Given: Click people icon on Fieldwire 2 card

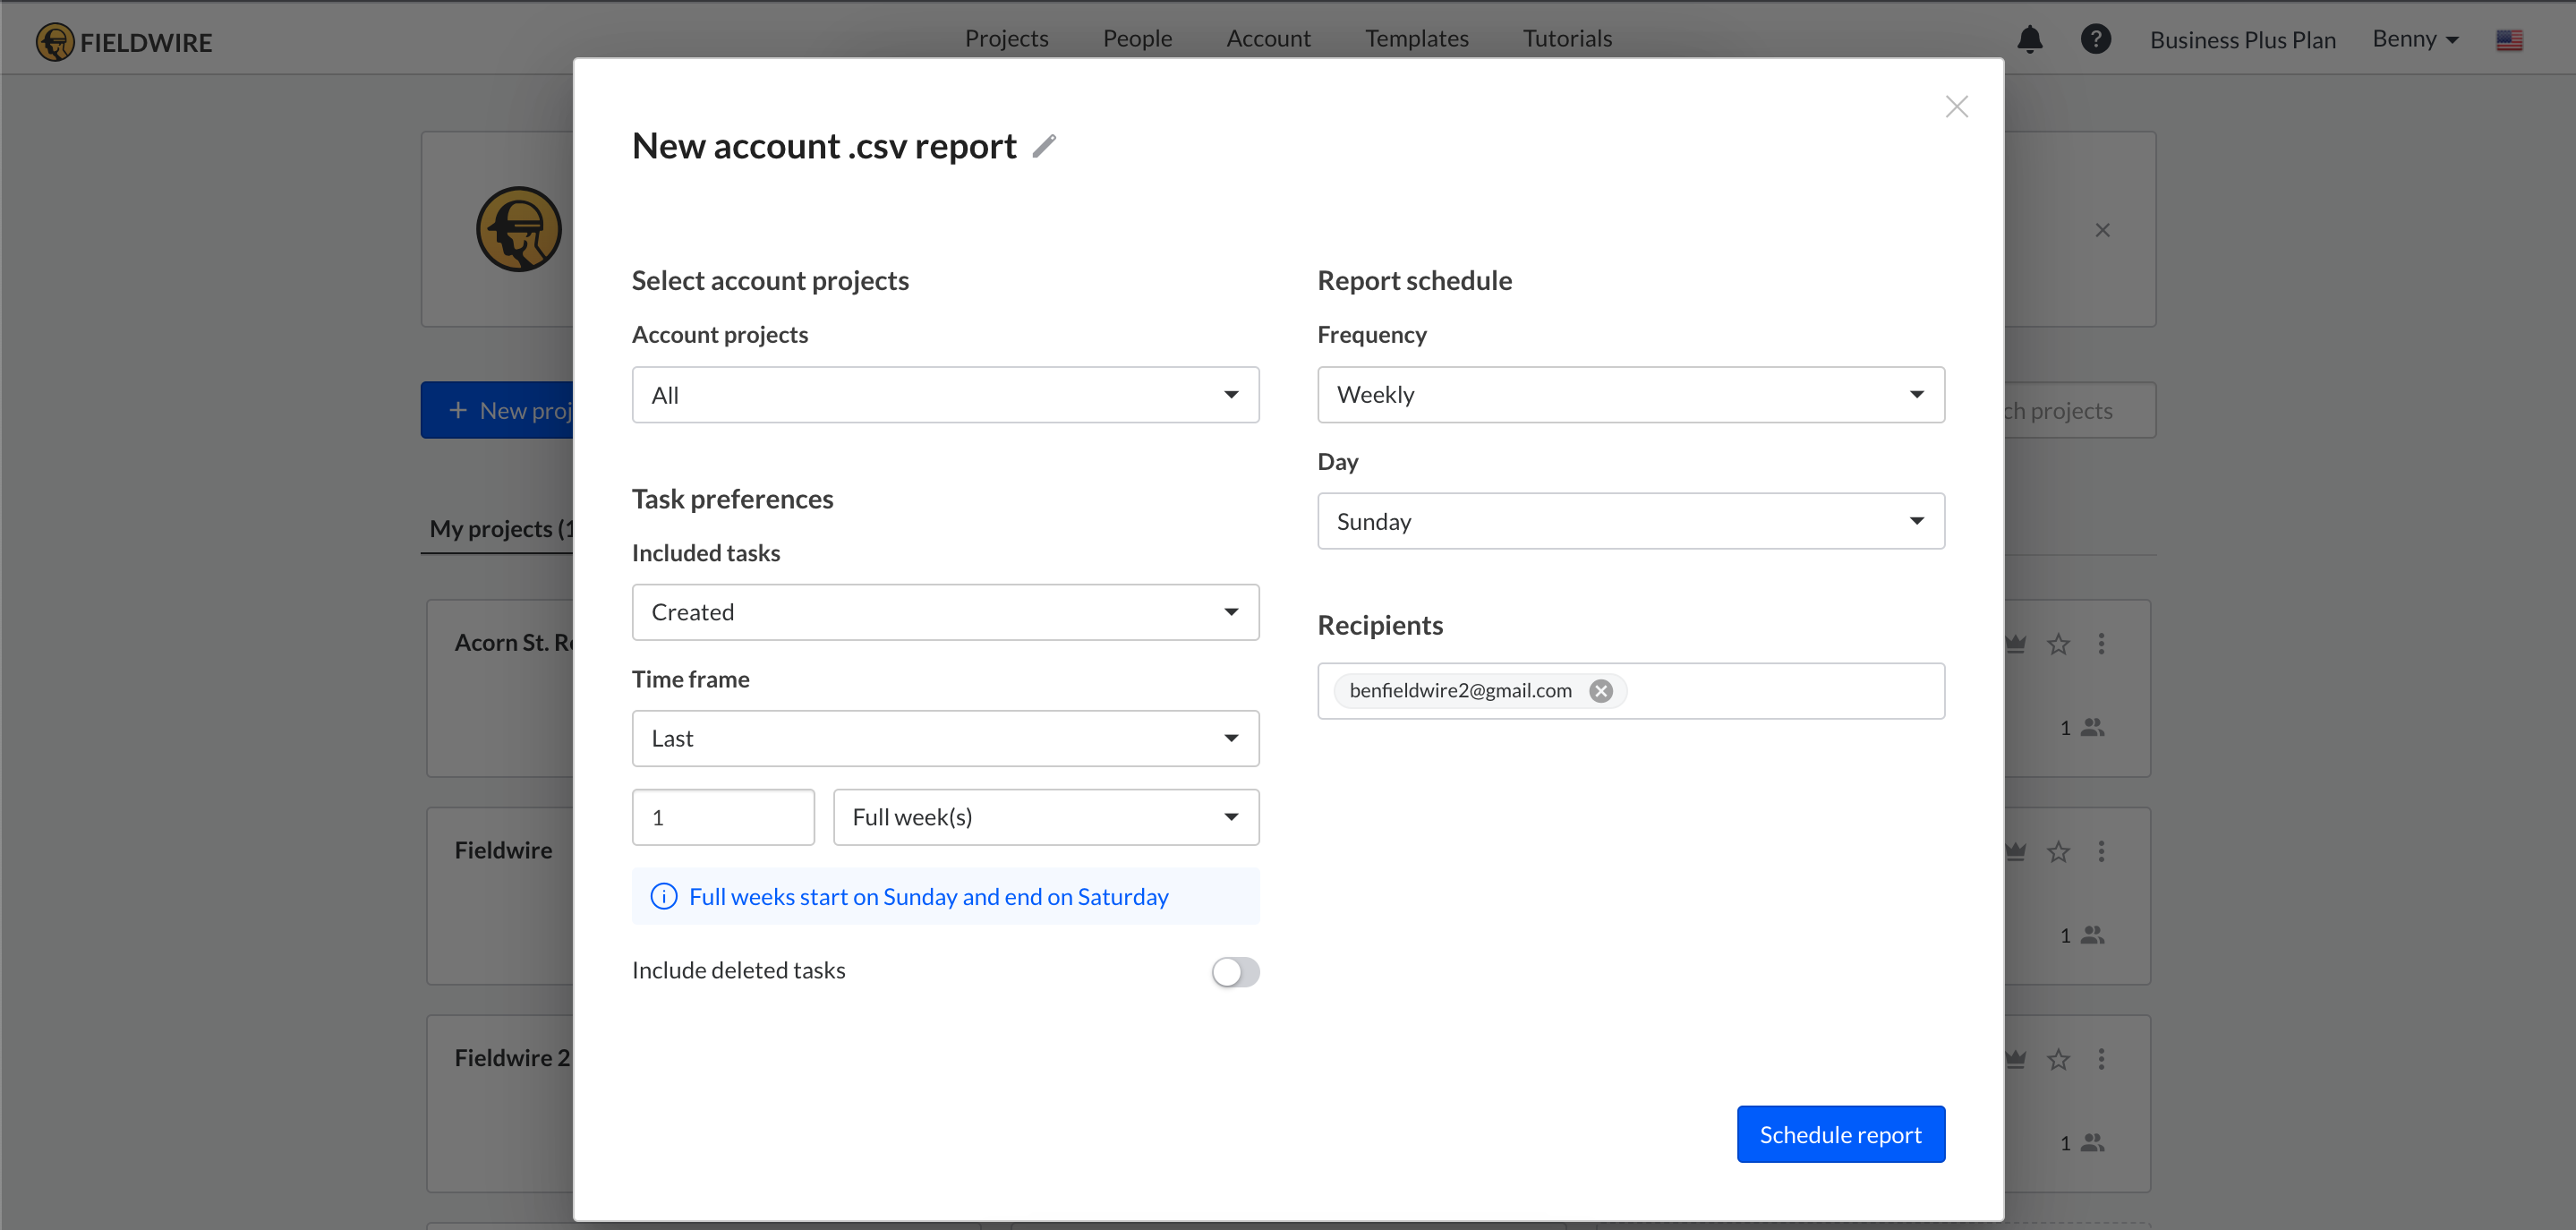Looking at the screenshot, I should [x=2092, y=1143].
